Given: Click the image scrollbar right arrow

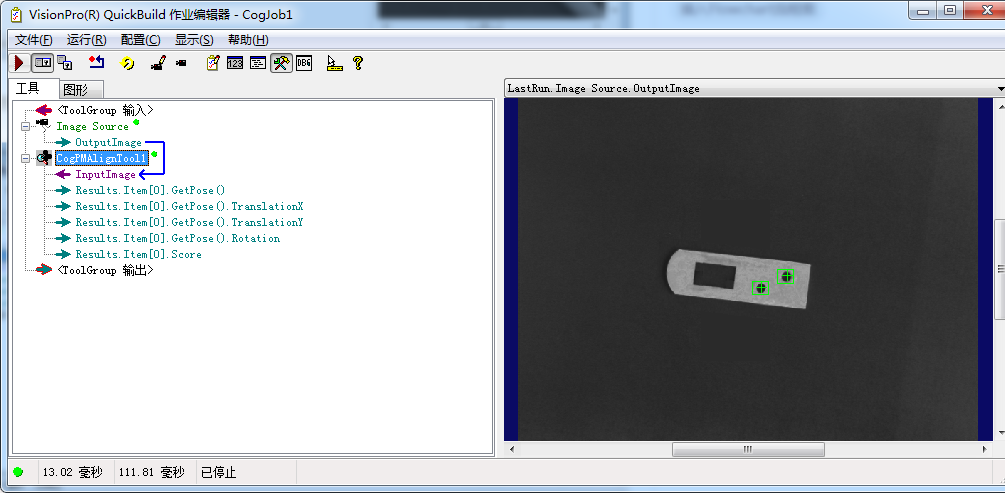Looking at the screenshot, I should (984, 449).
